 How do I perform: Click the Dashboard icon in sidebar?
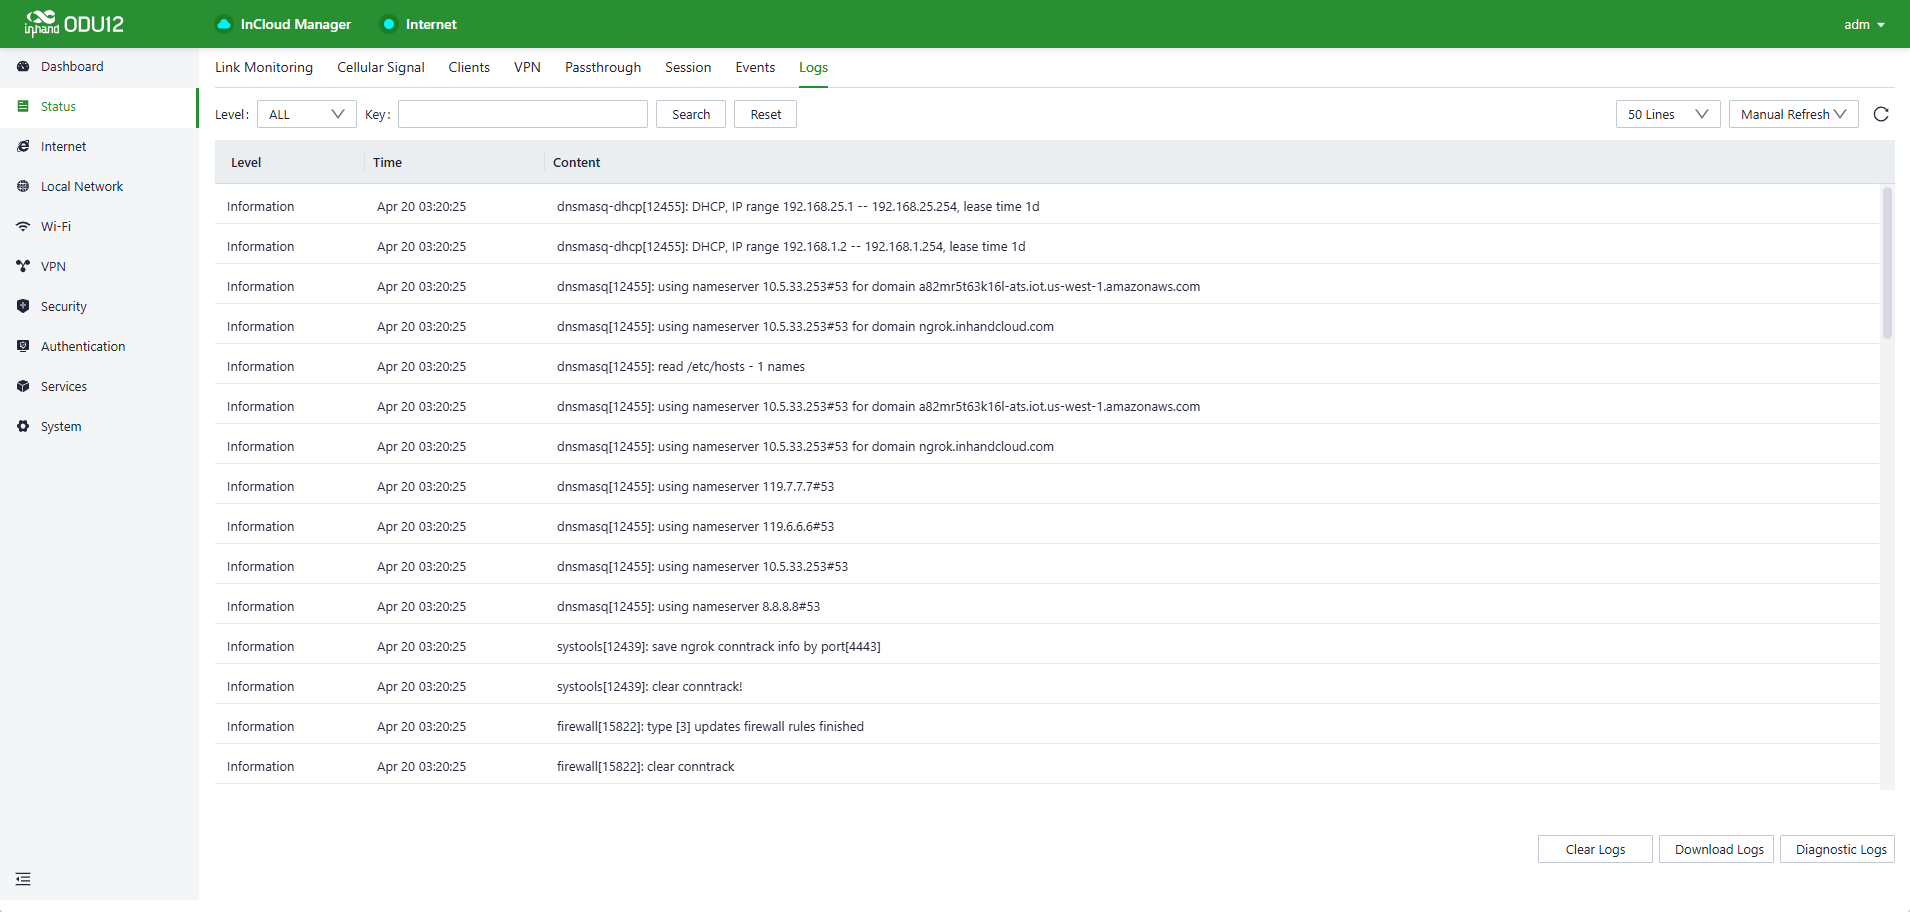tap(23, 67)
